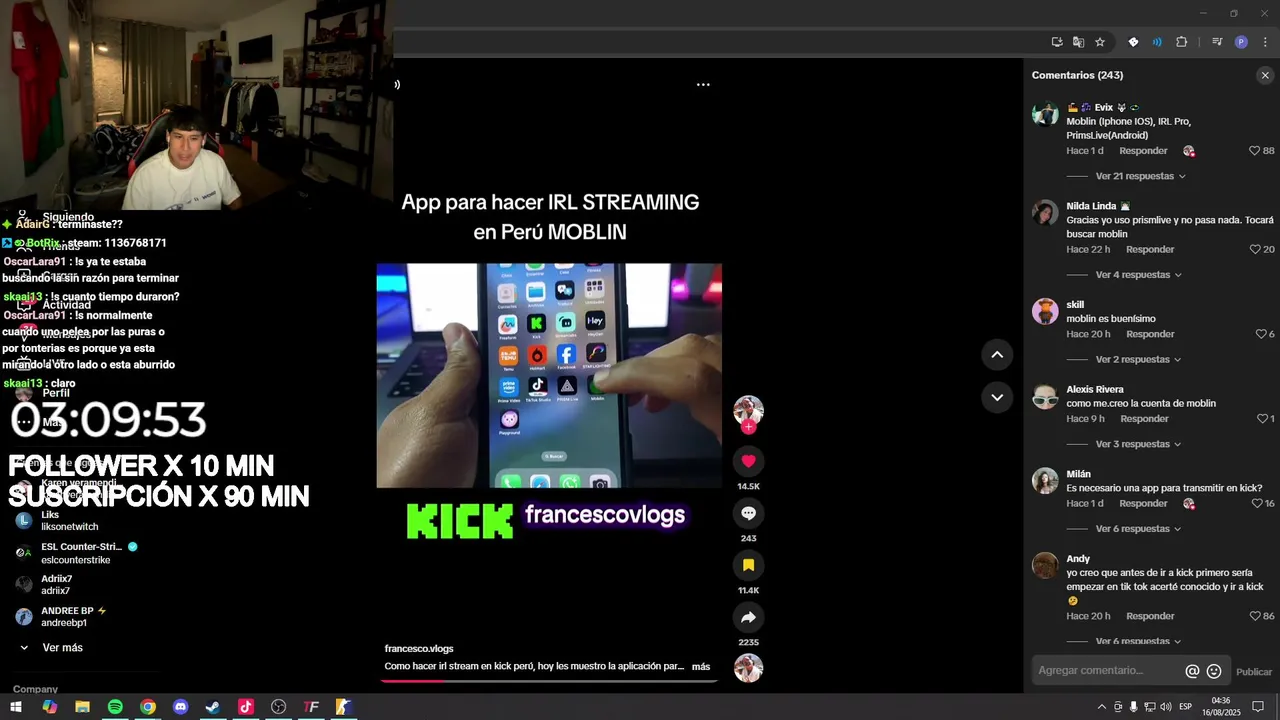
Task: Open comments via the speech bubble icon
Action: [x=748, y=513]
